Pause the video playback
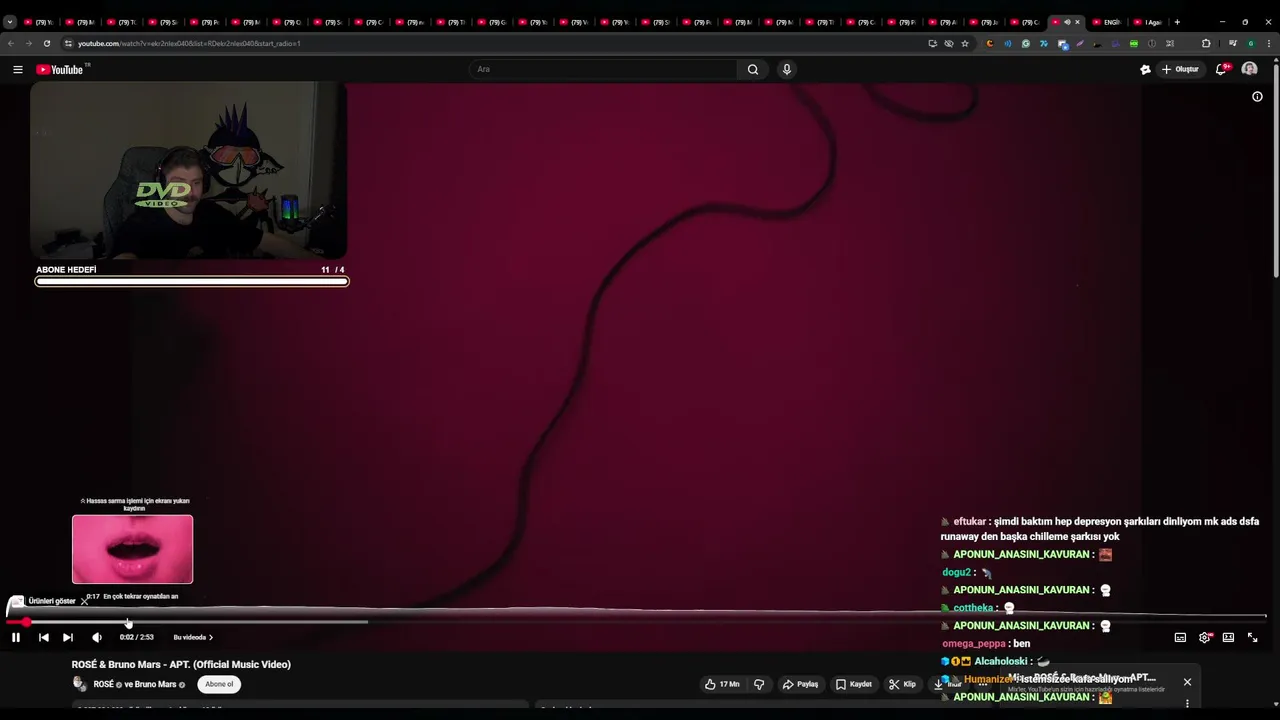This screenshot has height=720, width=1280. click(16, 637)
